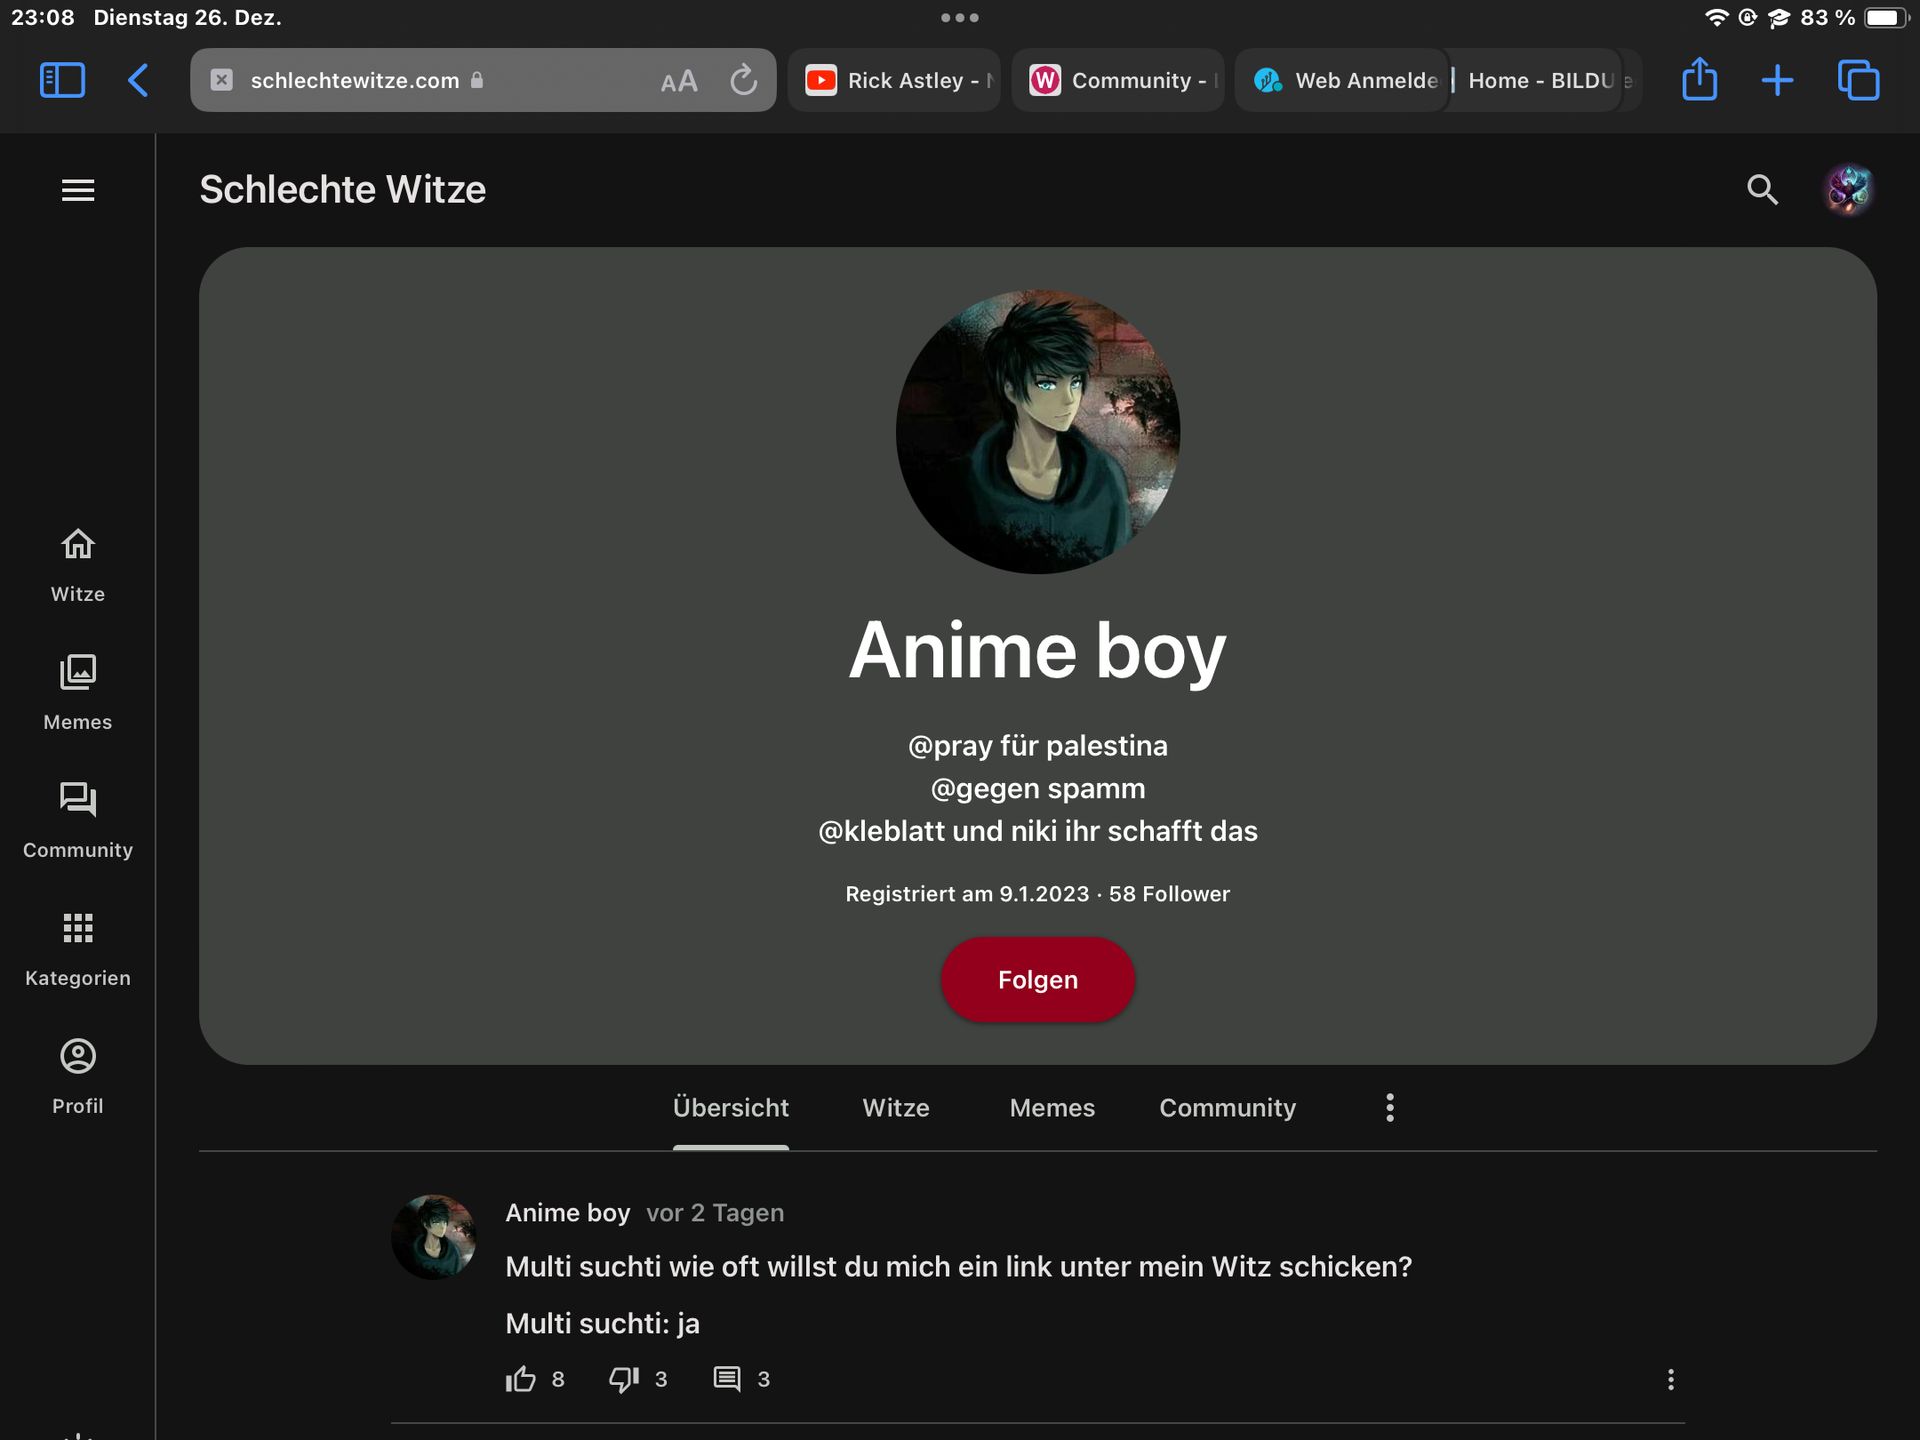1920x1440 pixels.
Task: Click Anime boy author name link
Action: [567, 1212]
